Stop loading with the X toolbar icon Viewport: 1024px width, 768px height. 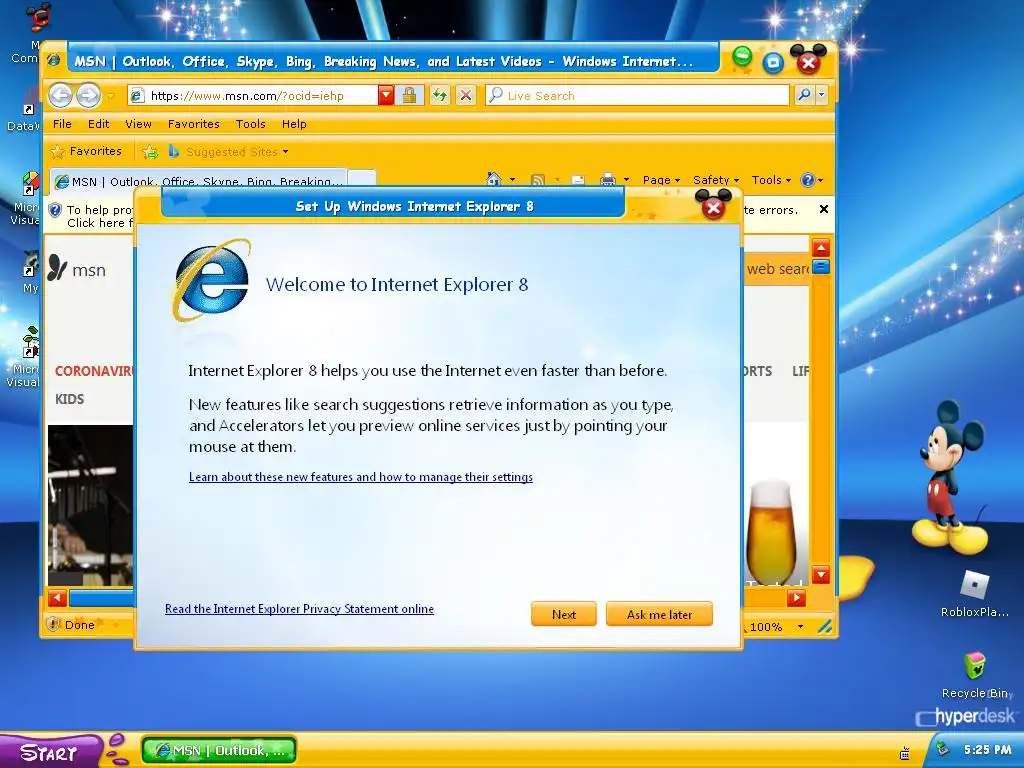pos(466,95)
